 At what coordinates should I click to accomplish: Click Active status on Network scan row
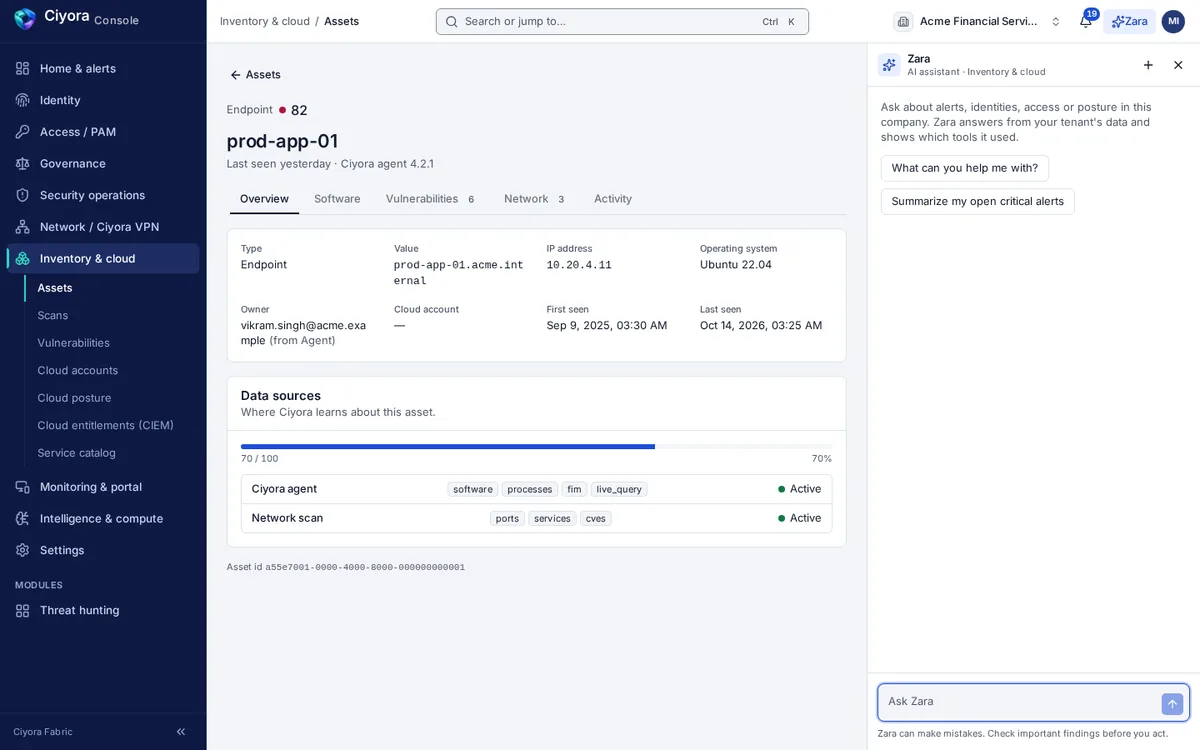click(799, 518)
